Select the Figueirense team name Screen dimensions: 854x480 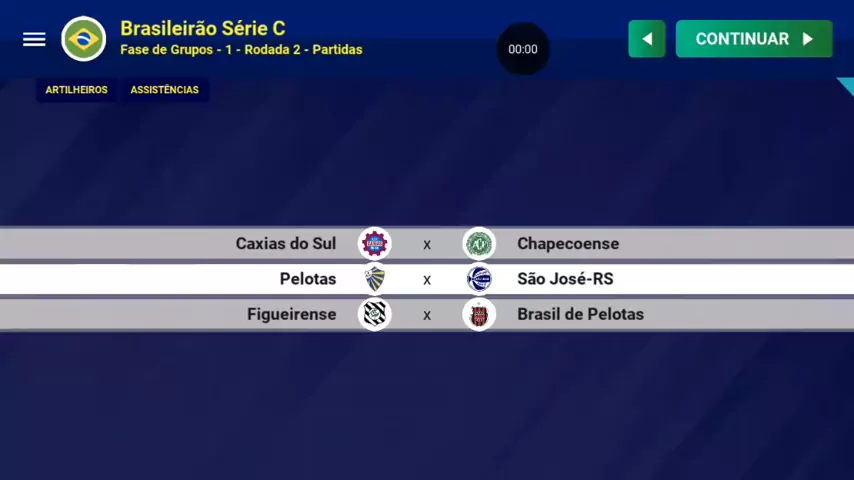click(291, 314)
